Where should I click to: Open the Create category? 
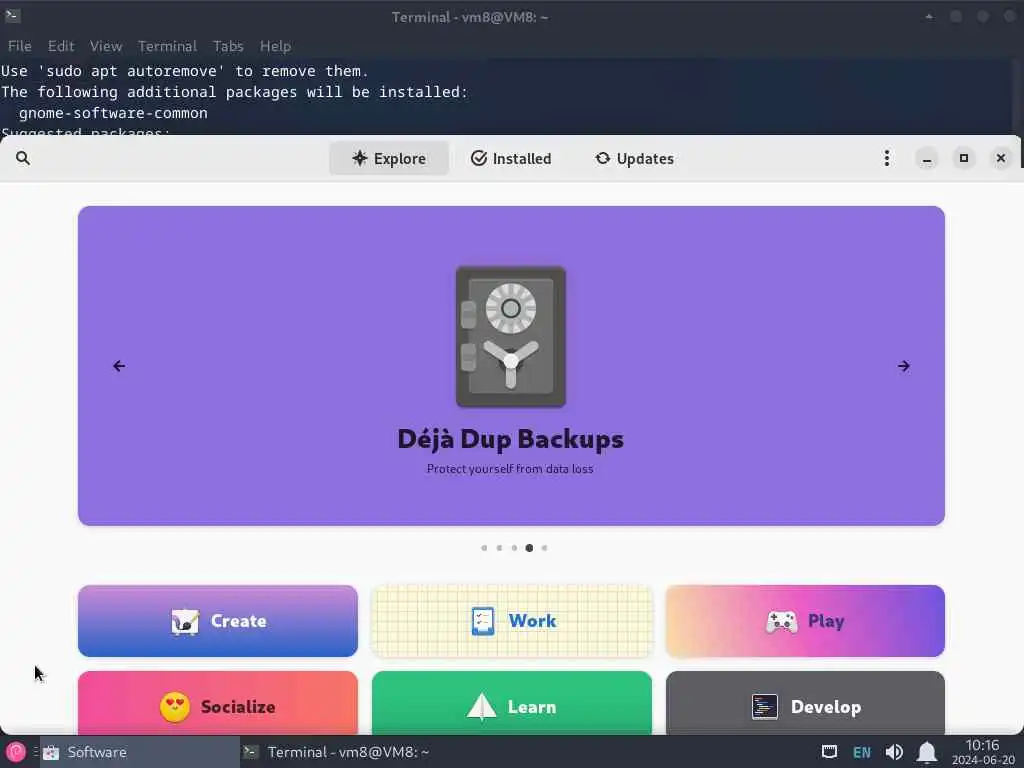217,620
